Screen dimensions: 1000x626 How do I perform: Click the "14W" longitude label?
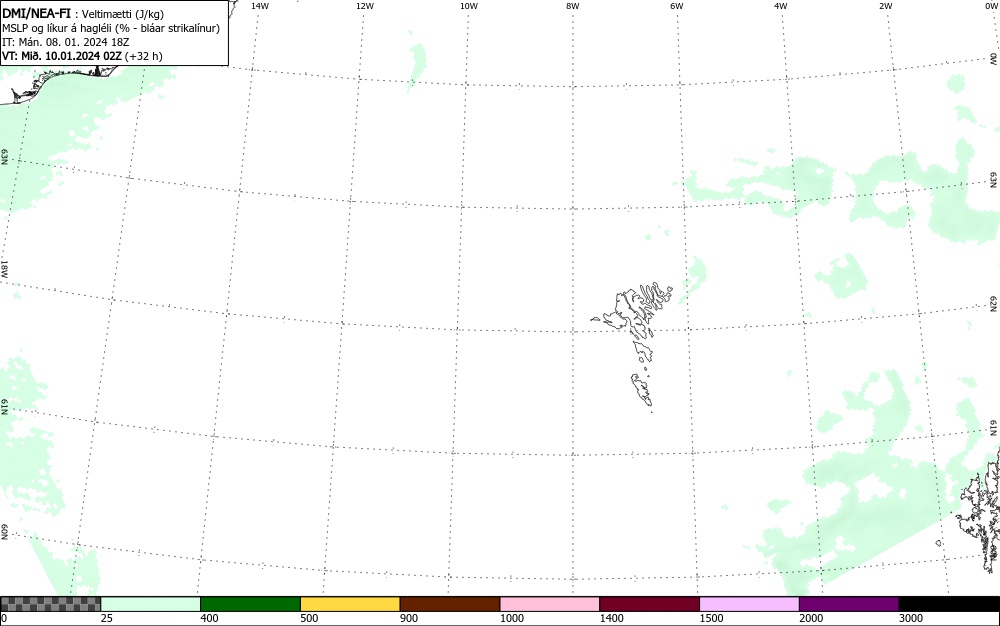[260, 6]
